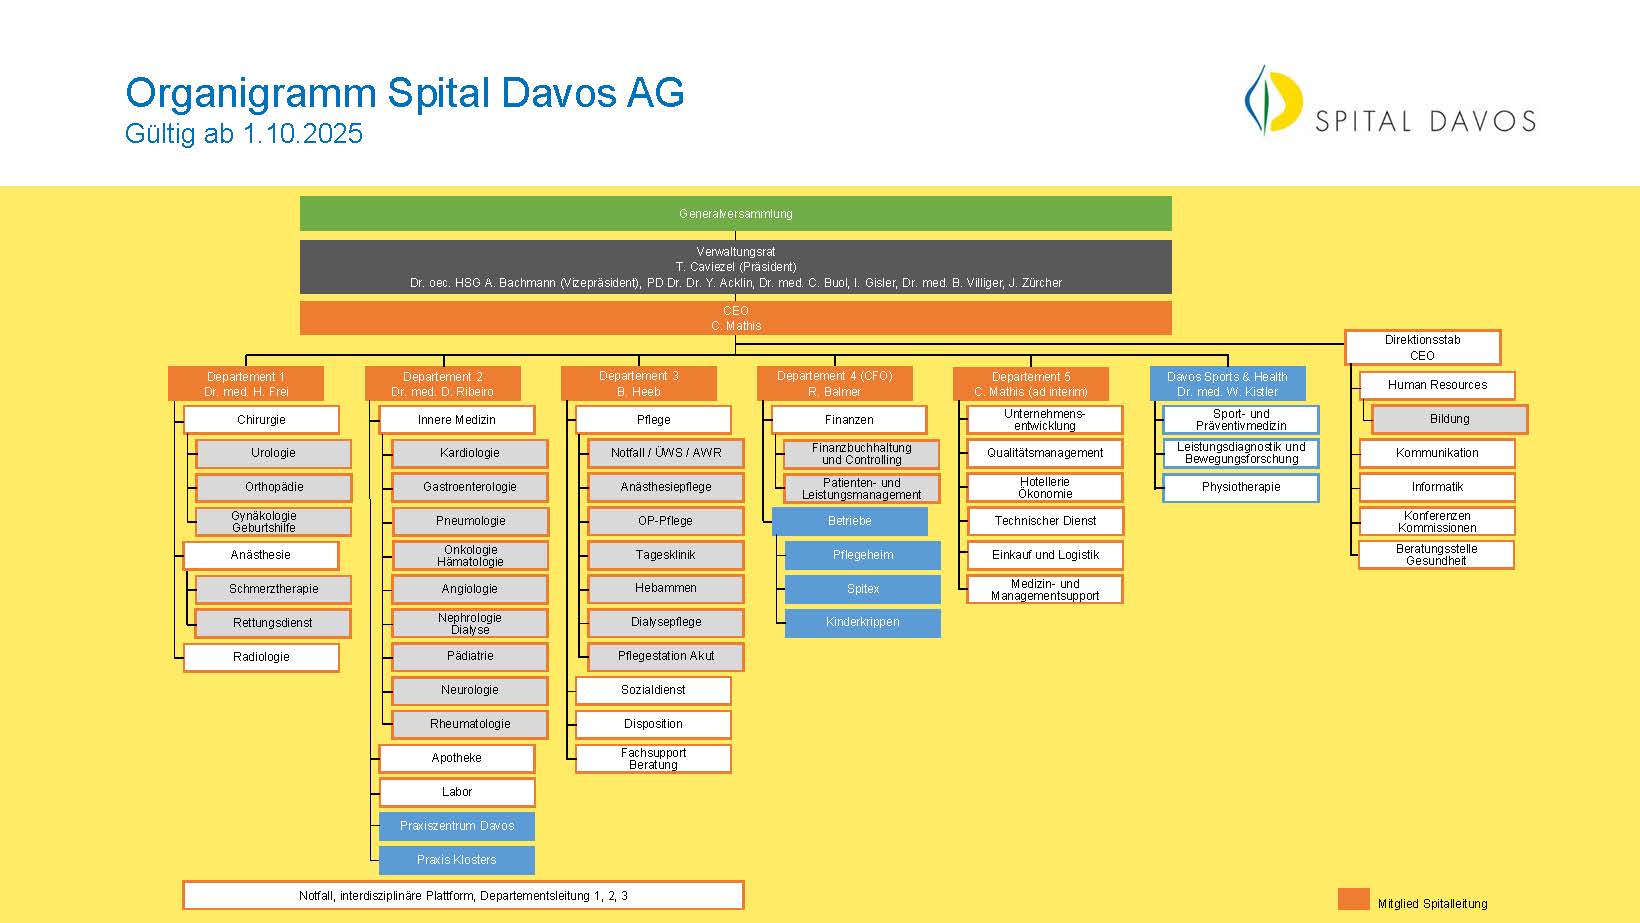
Task: Select Human Resources under Direktionsstab
Action: (1437, 385)
